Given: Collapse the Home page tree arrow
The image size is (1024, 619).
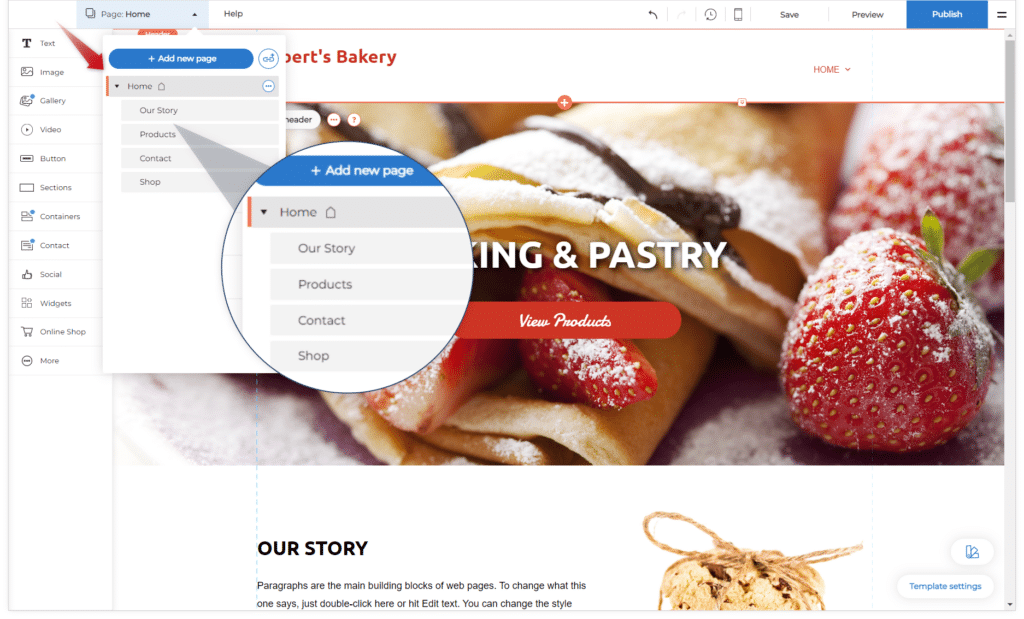Looking at the screenshot, I should (x=117, y=86).
